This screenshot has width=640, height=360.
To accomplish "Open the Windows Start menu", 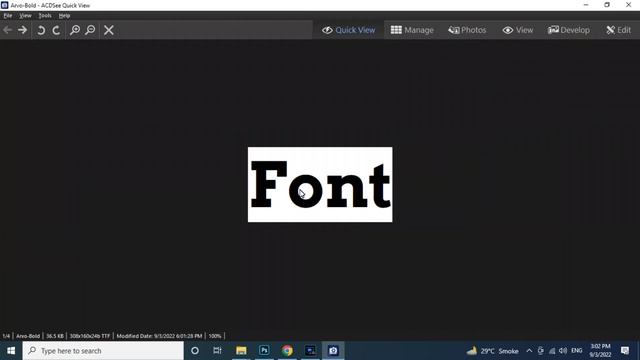I will [x=11, y=351].
